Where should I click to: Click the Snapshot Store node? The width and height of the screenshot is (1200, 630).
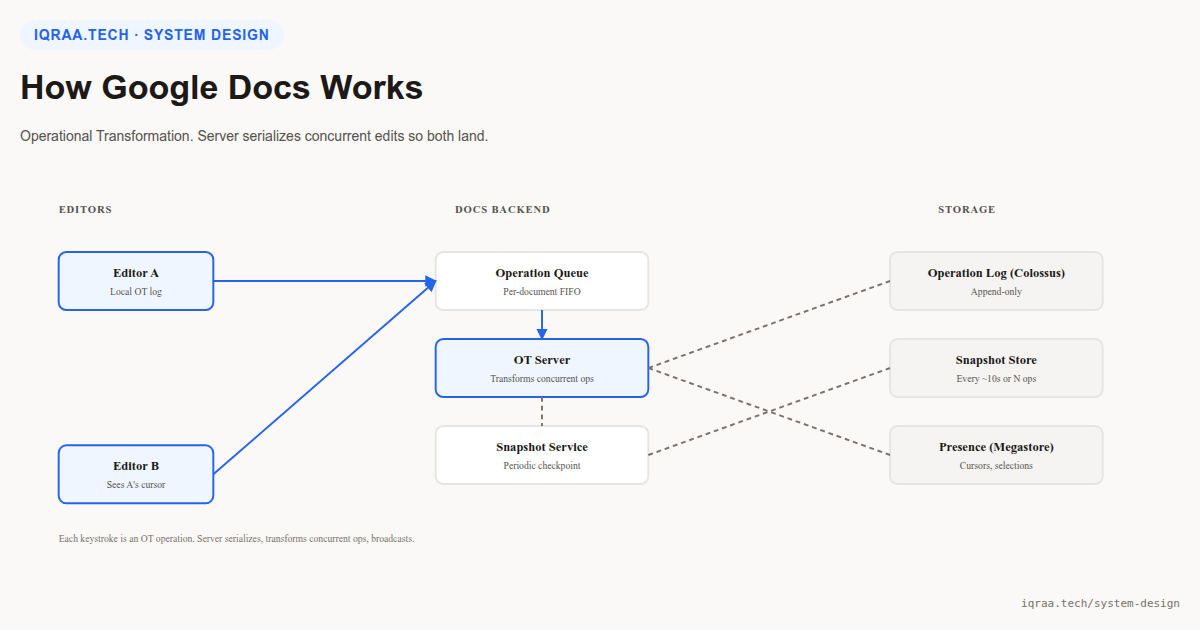996,368
